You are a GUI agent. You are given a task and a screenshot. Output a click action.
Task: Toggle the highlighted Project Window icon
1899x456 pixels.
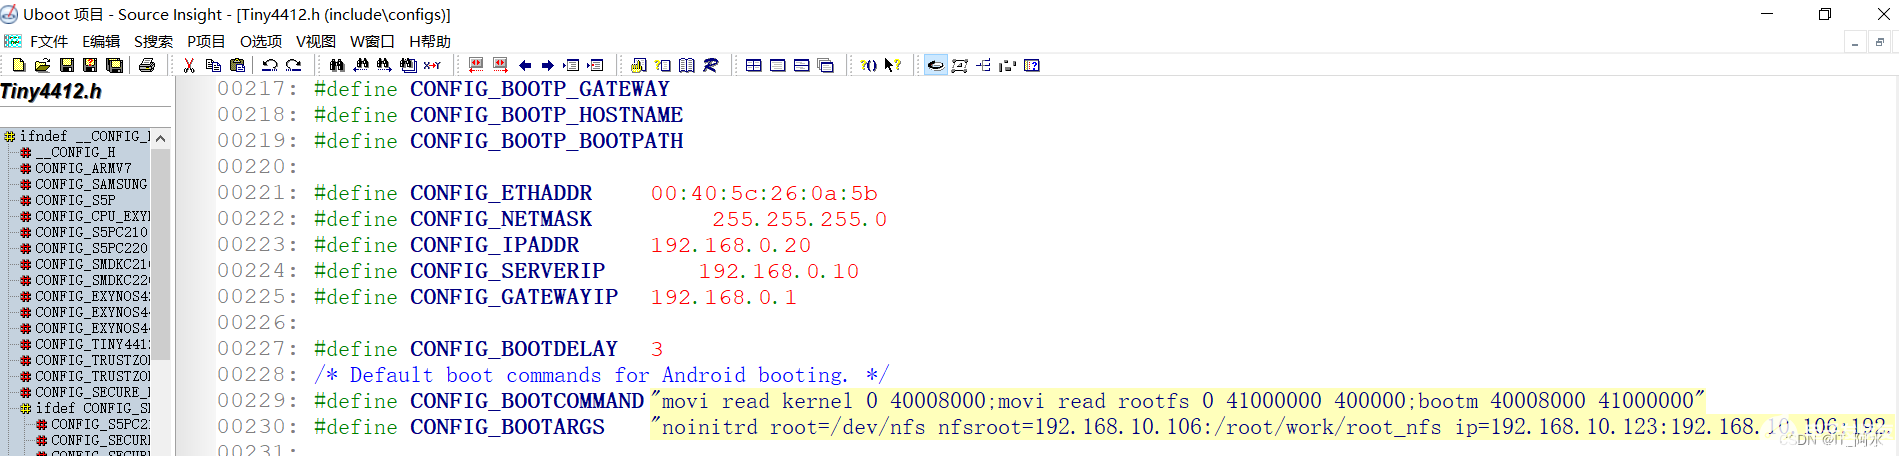(936, 65)
